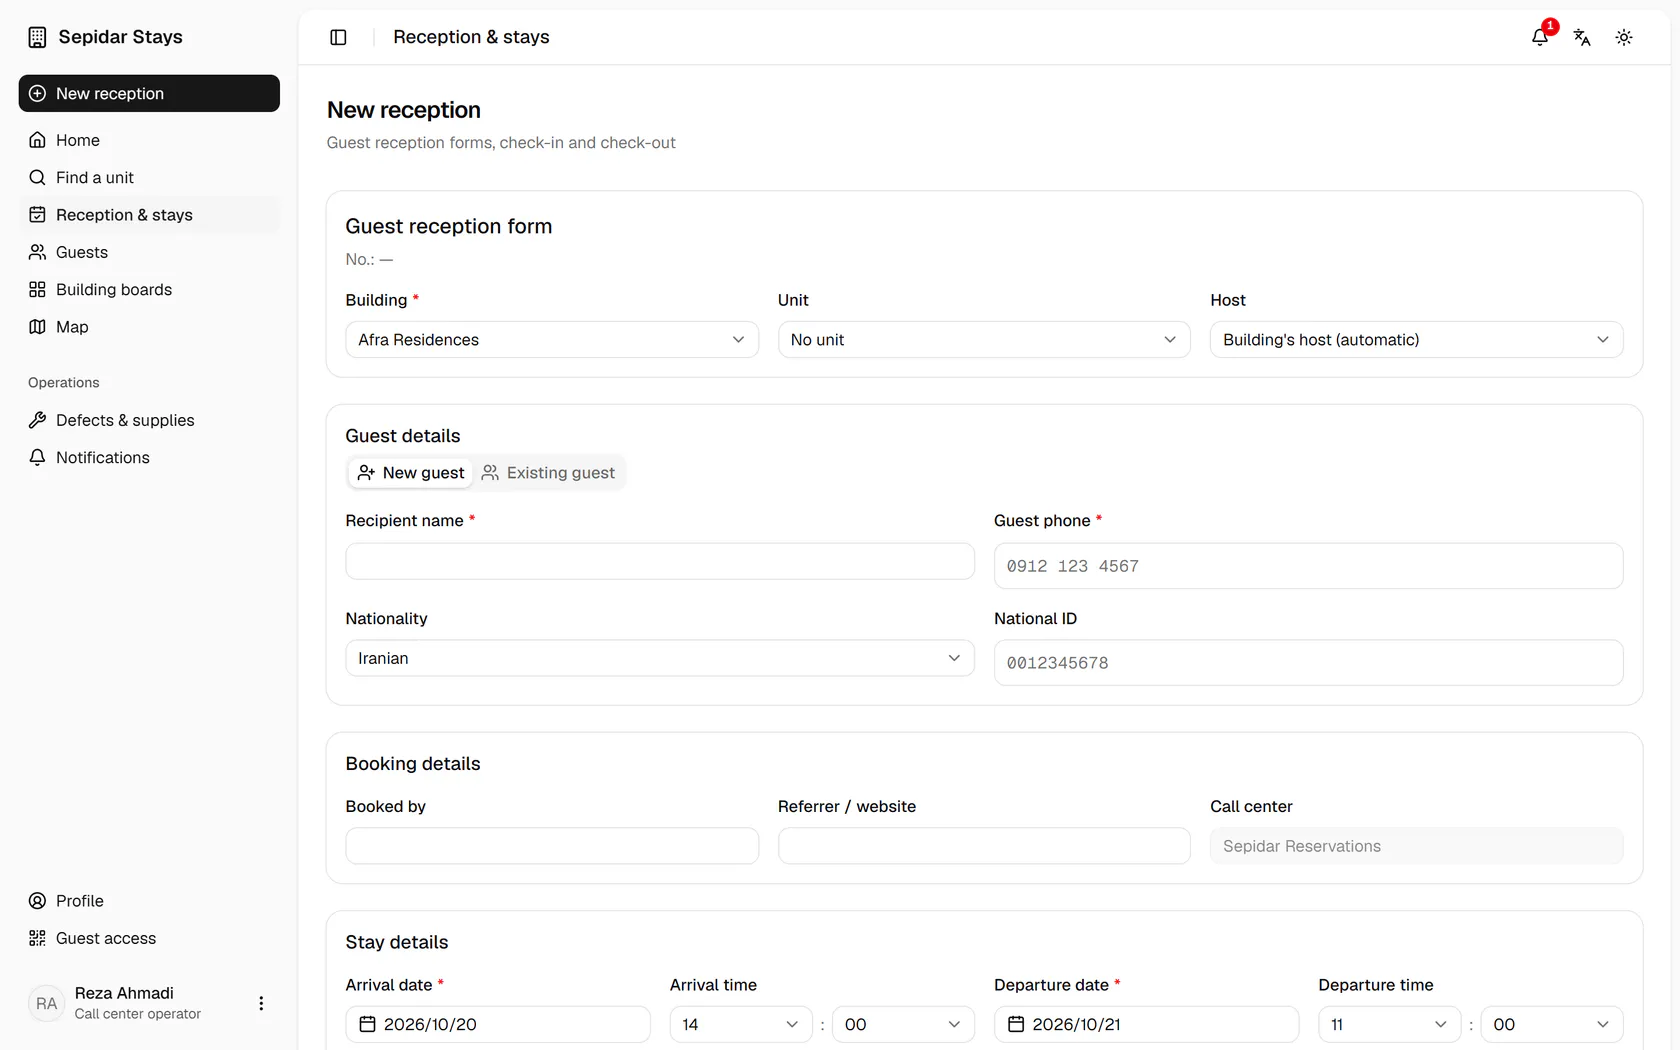Open the Arrival time hour dropdown 14
This screenshot has width=1680, height=1050.
(x=740, y=1024)
